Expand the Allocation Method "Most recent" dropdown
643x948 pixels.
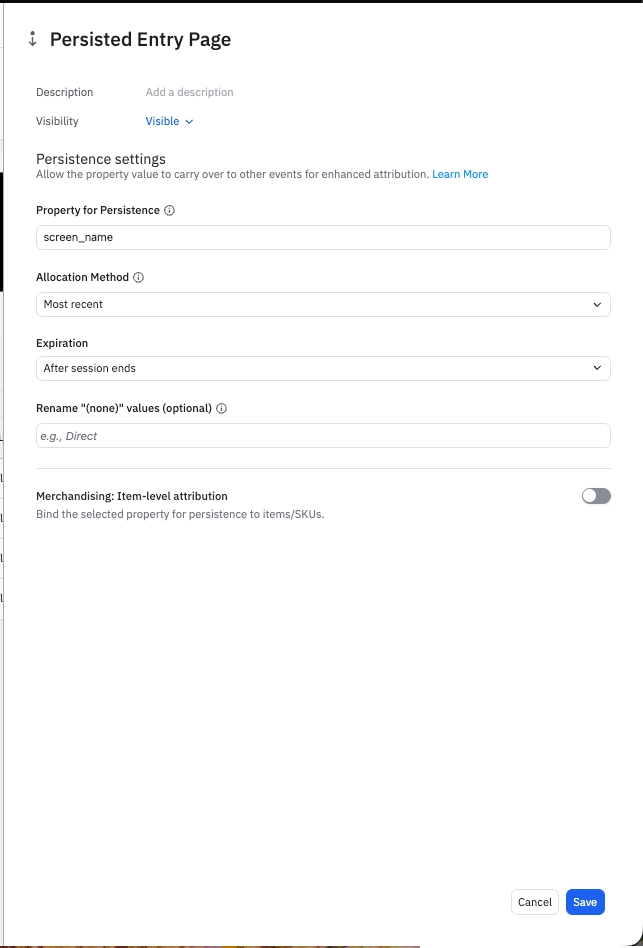coord(322,304)
